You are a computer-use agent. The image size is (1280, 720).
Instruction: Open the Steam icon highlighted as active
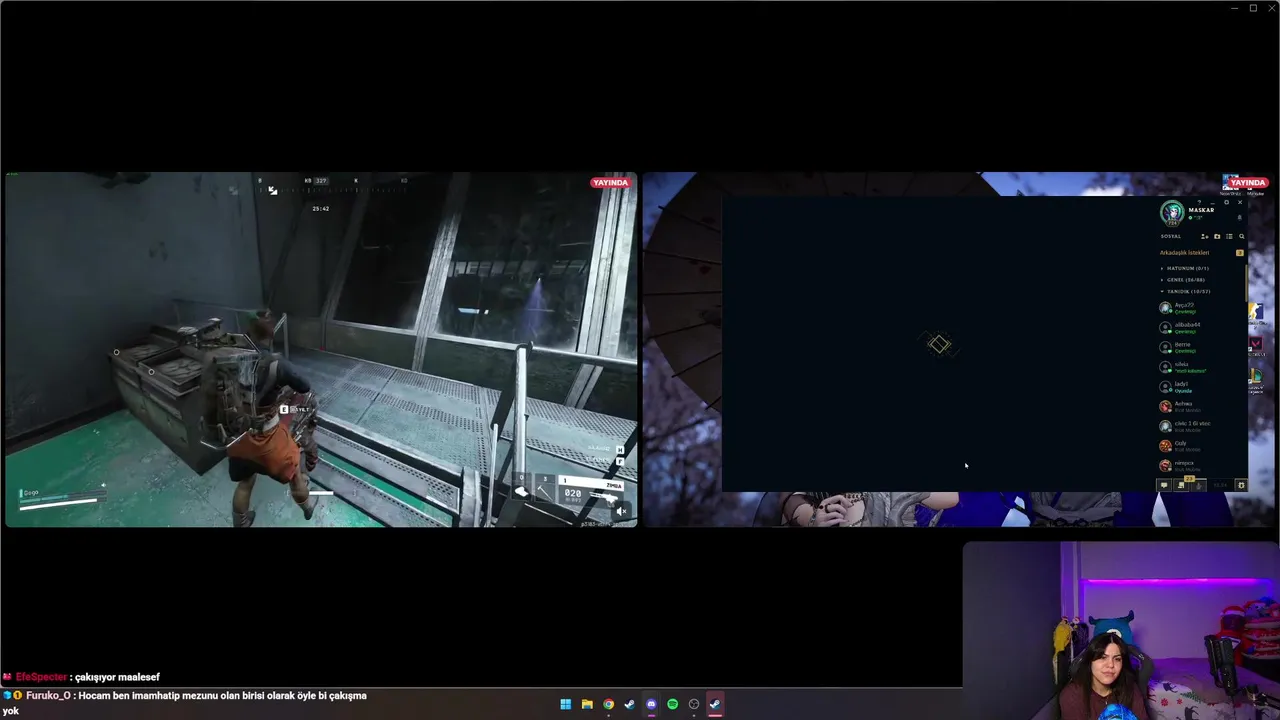click(x=715, y=704)
